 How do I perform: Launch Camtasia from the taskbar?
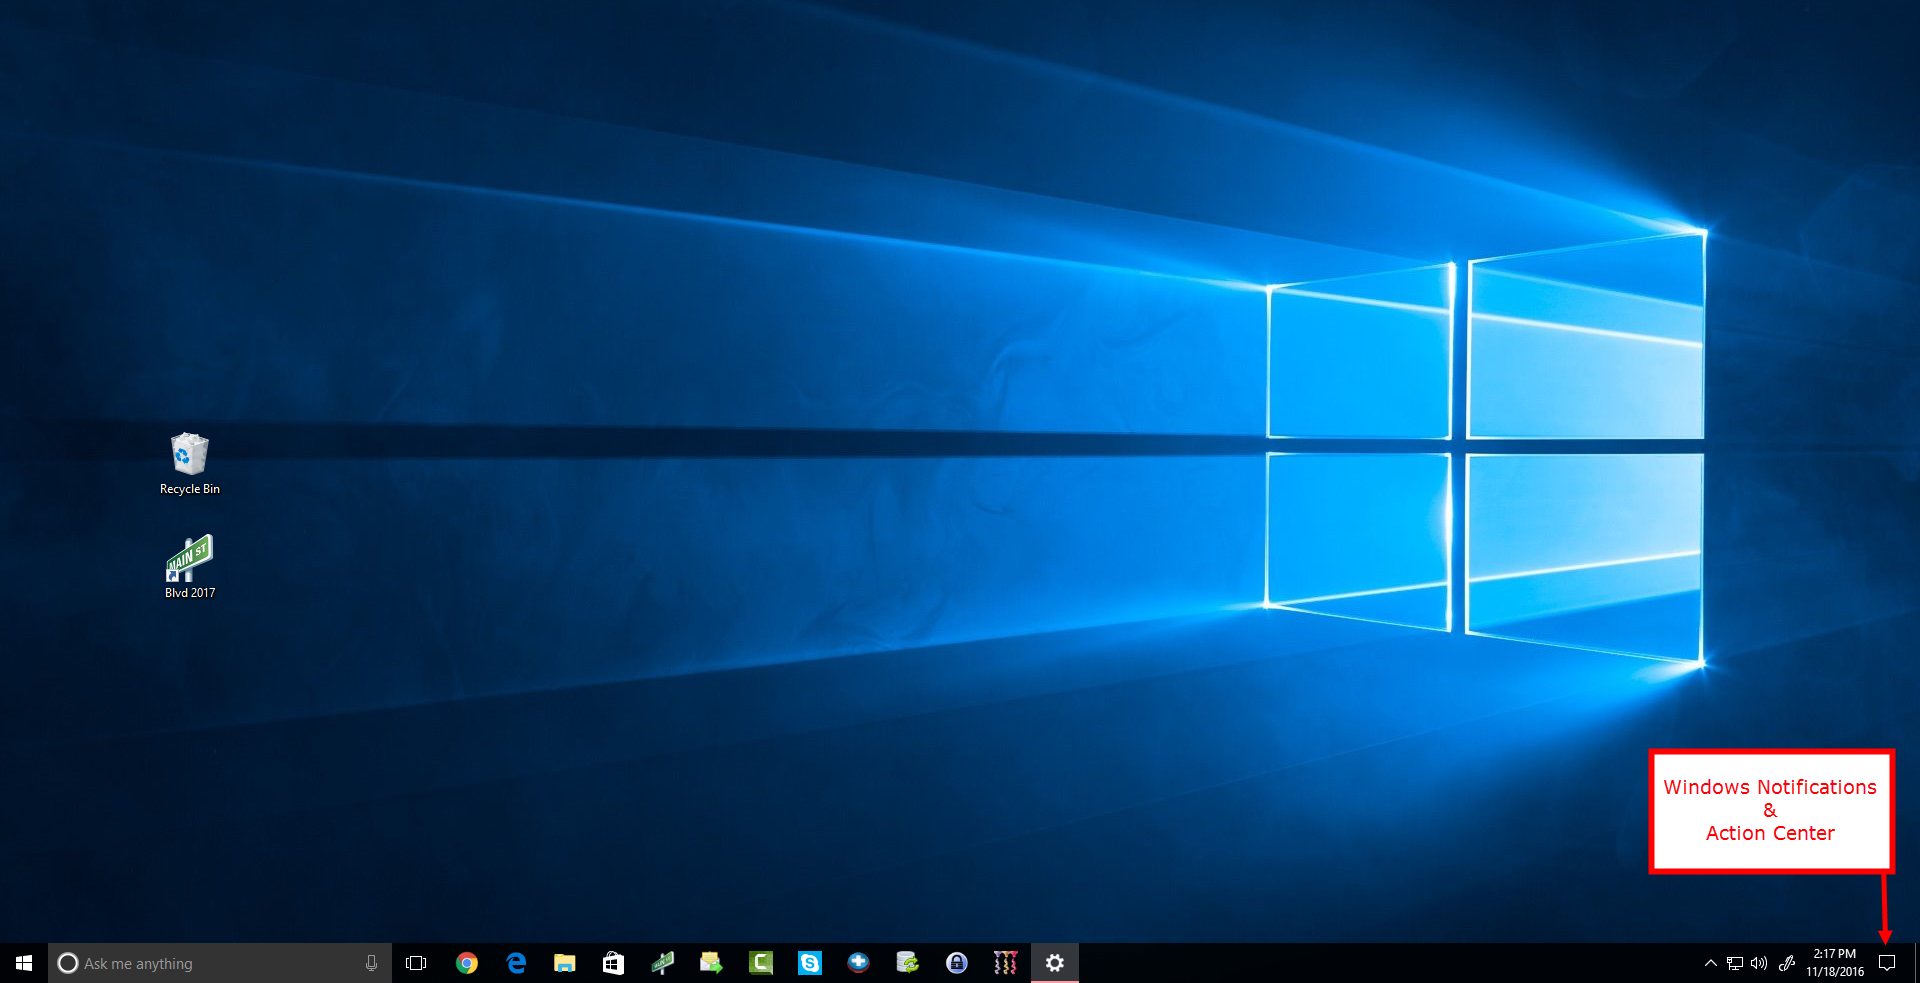click(x=761, y=963)
